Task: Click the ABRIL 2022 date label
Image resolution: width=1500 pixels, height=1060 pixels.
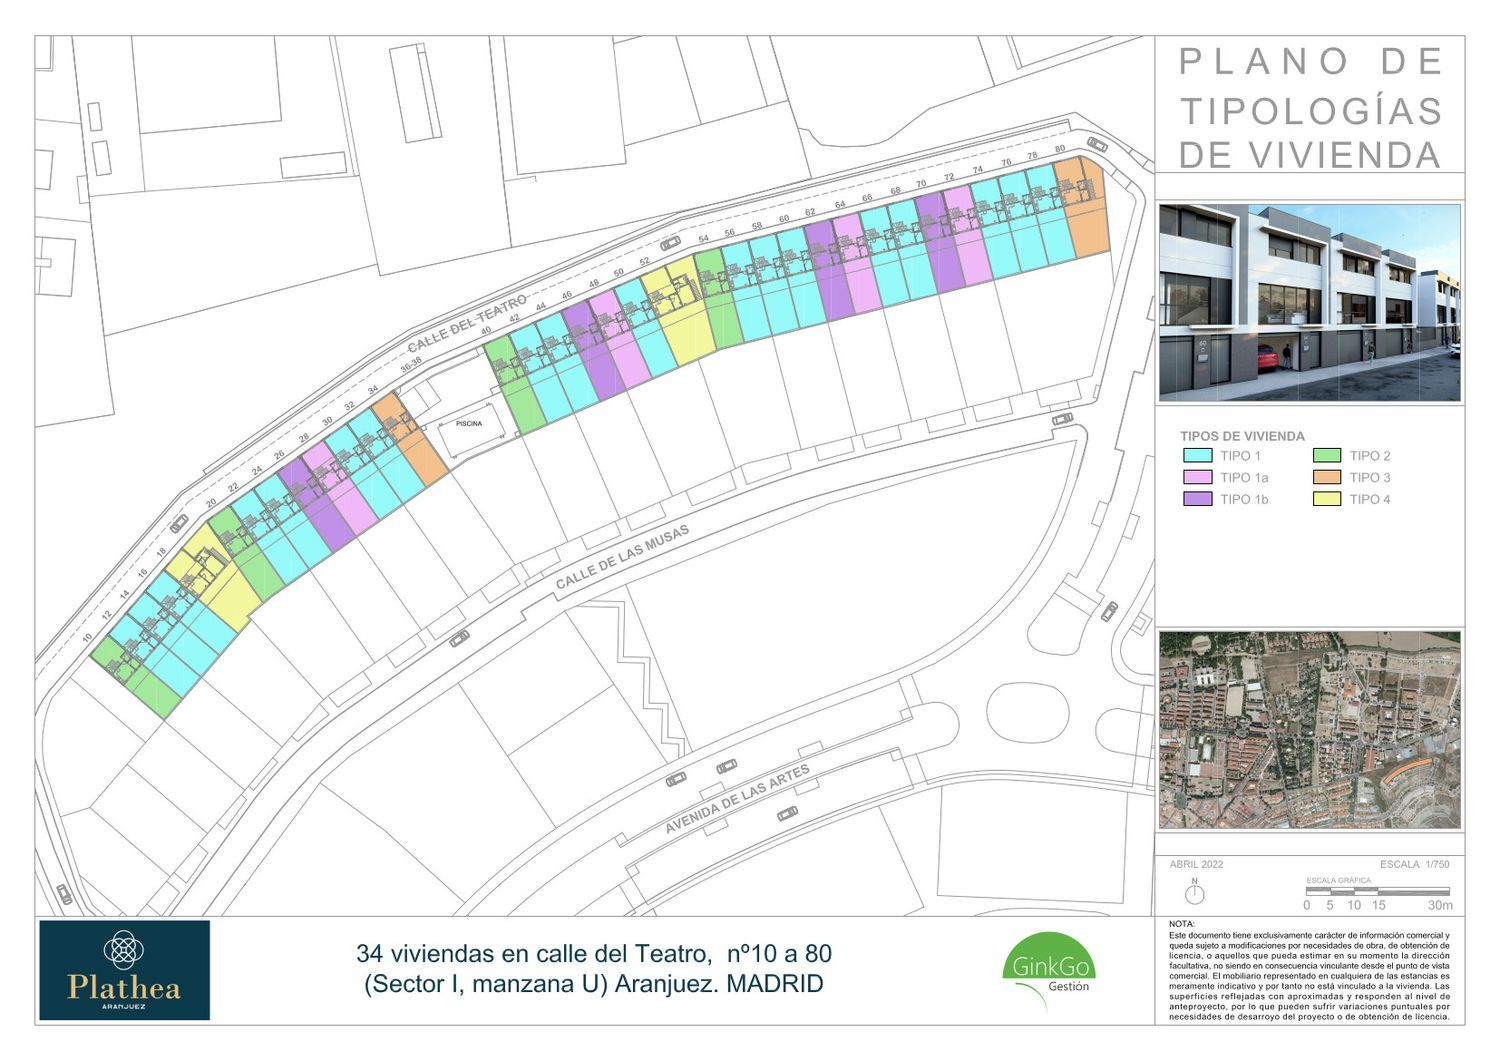Action: 1196,864
